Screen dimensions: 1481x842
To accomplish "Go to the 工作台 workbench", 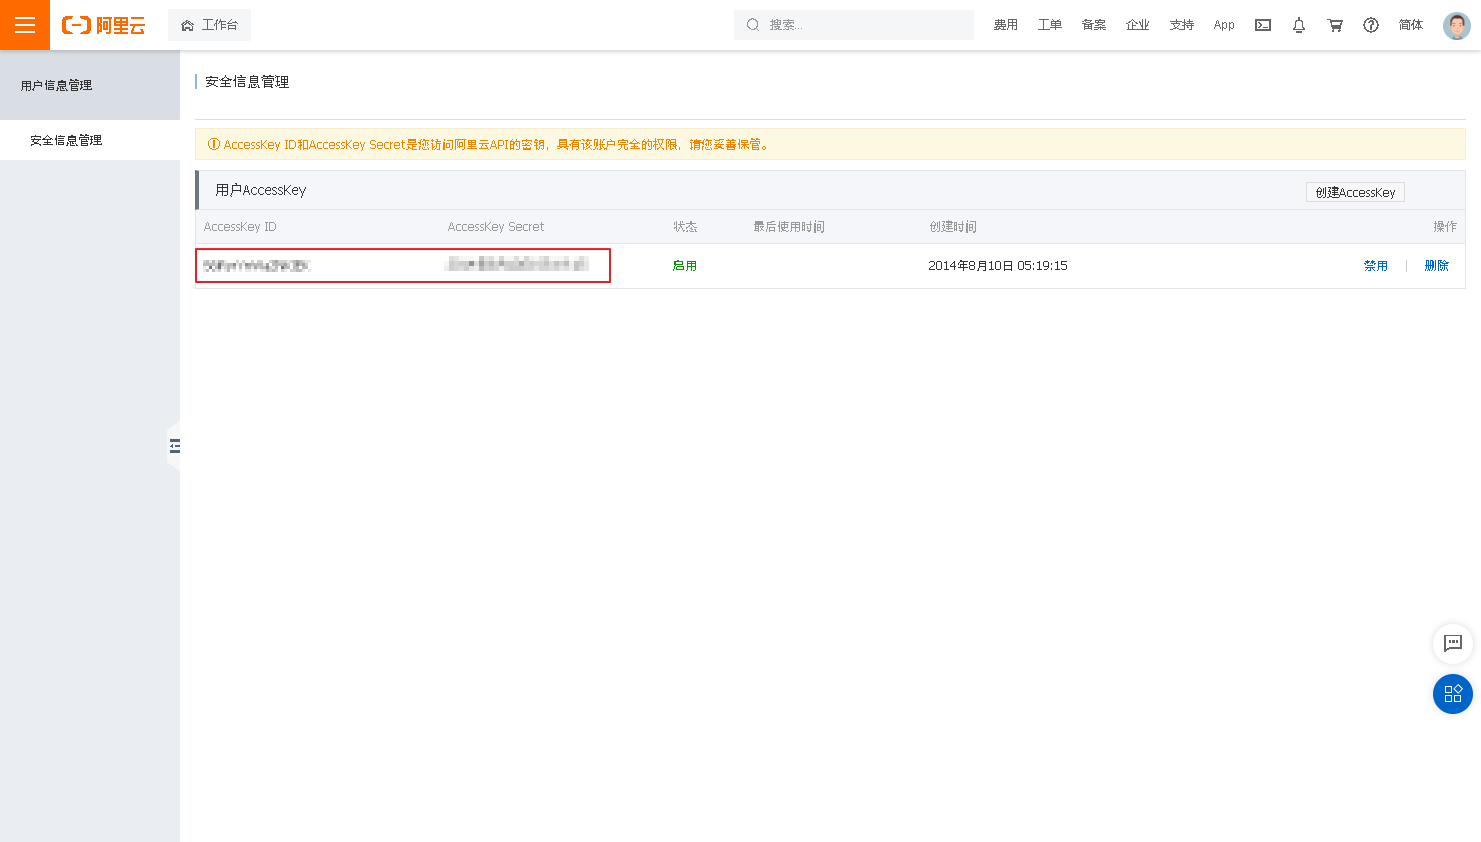I will (210, 25).
